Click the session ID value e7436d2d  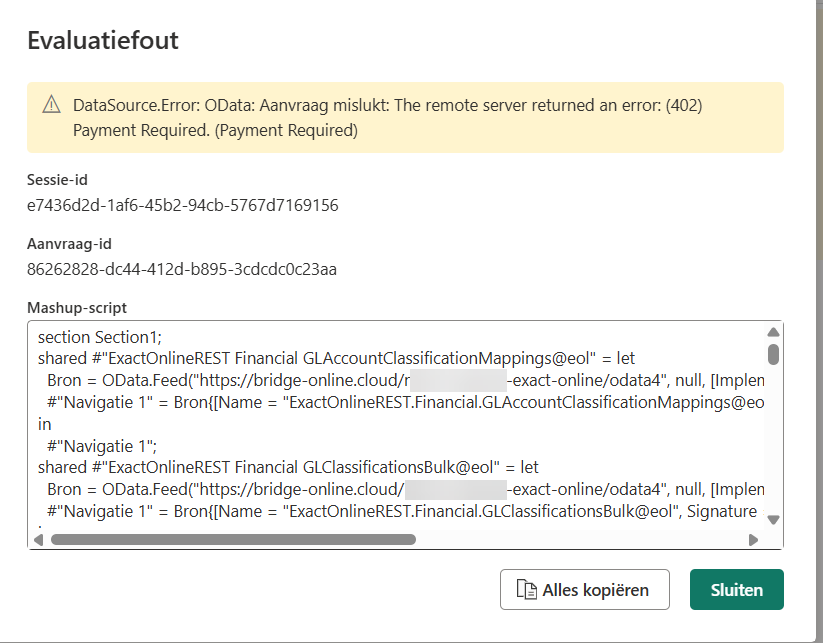[x=182, y=206]
